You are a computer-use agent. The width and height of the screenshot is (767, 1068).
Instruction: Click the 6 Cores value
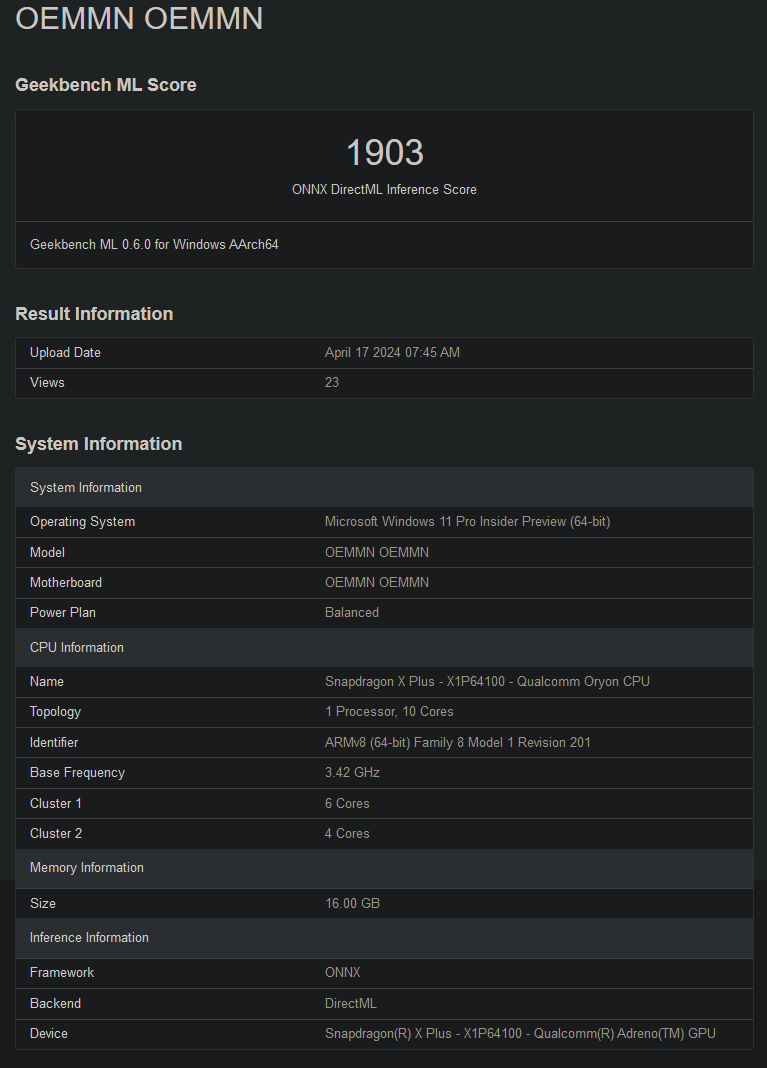(347, 803)
